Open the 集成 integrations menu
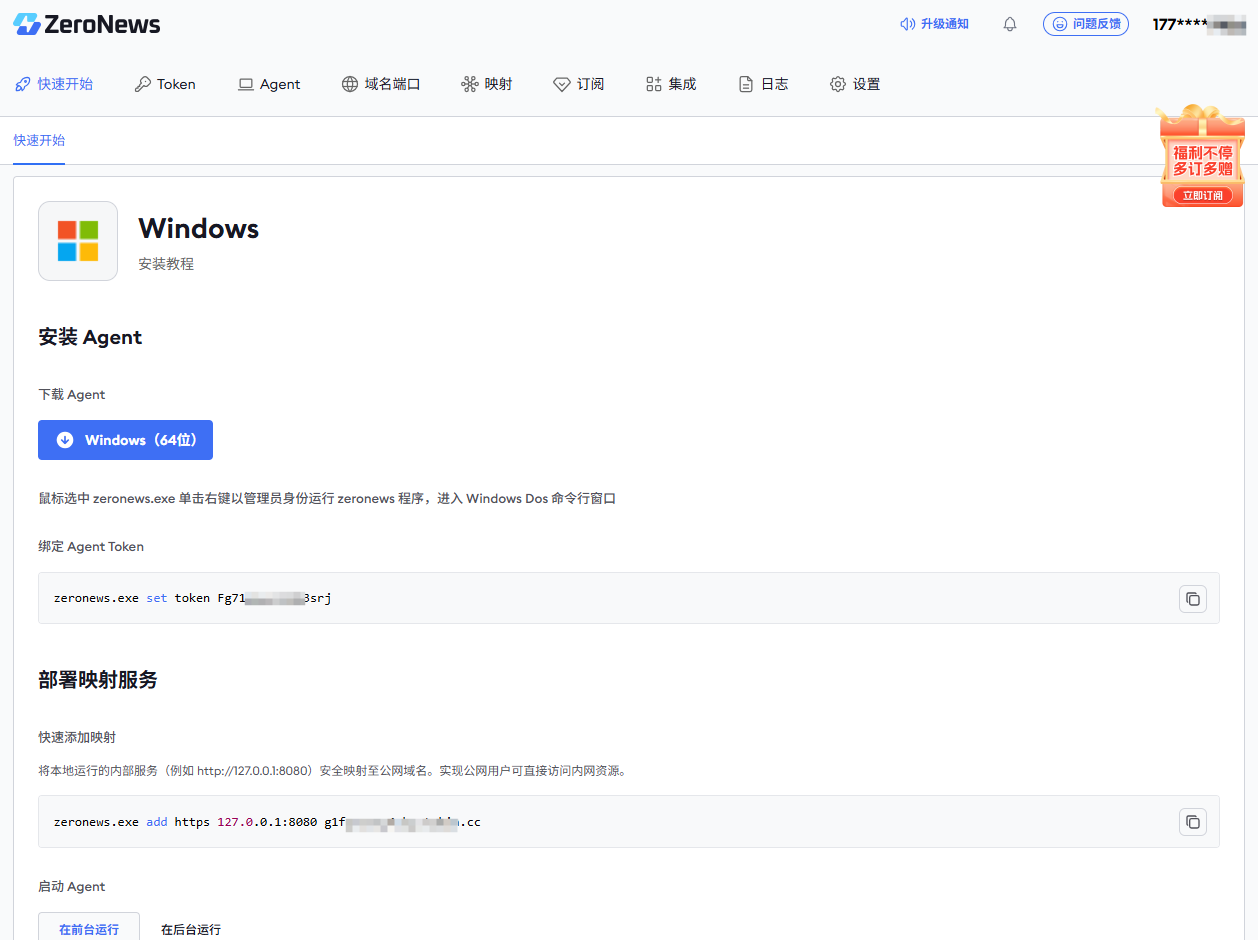 [x=671, y=84]
